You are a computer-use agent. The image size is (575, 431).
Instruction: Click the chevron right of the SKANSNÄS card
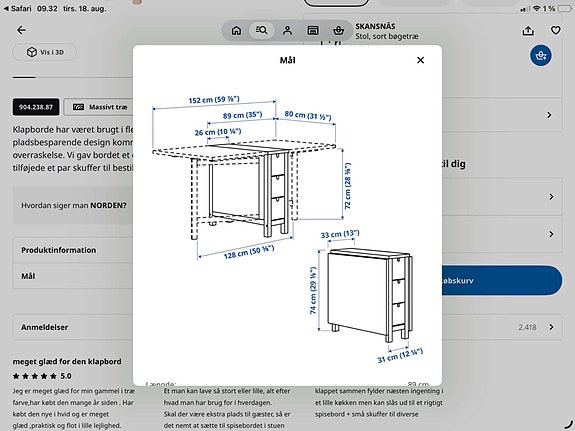pyautogui.click(x=549, y=115)
